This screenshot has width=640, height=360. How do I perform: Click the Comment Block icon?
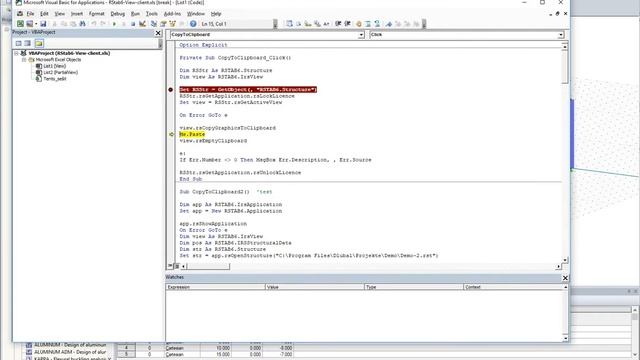point(368,24)
